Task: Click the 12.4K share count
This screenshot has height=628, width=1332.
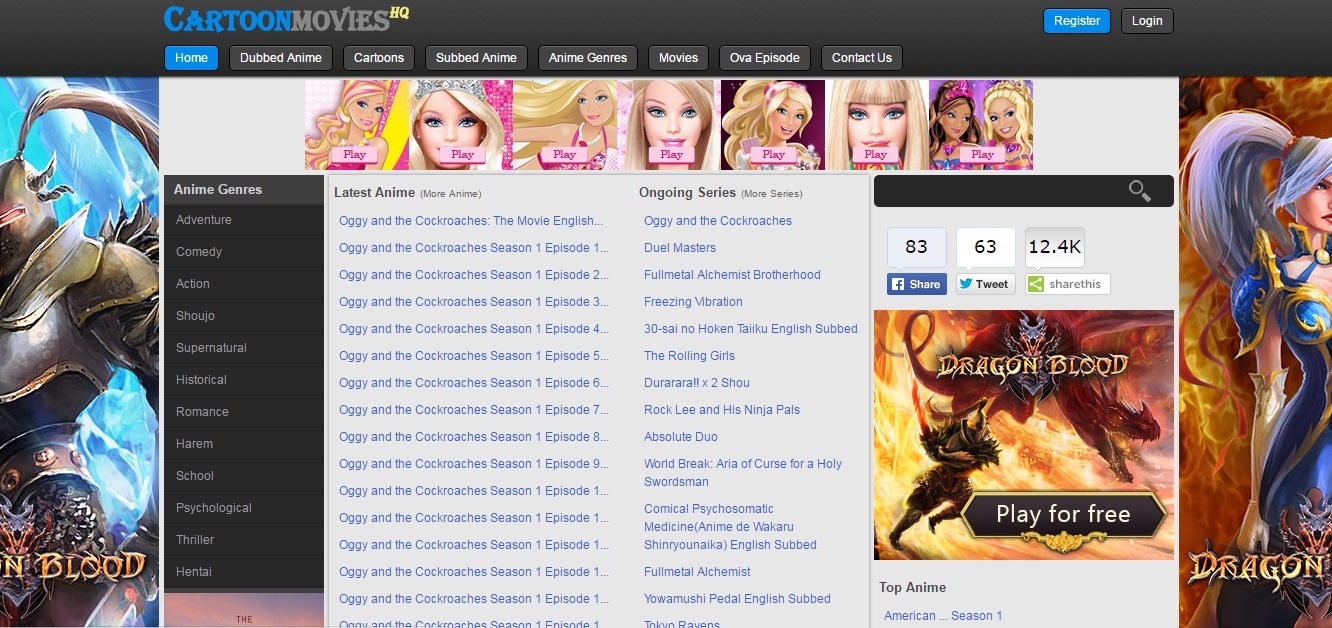Action: pyautogui.click(x=1054, y=247)
